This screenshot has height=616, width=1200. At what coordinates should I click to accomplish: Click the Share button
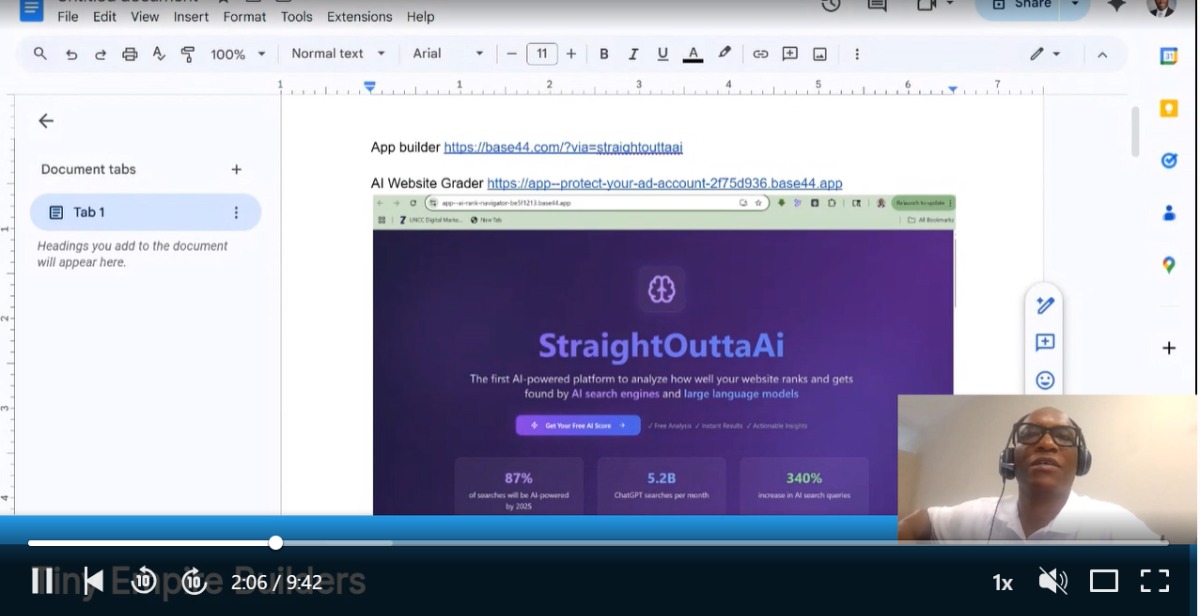tap(1020, 6)
